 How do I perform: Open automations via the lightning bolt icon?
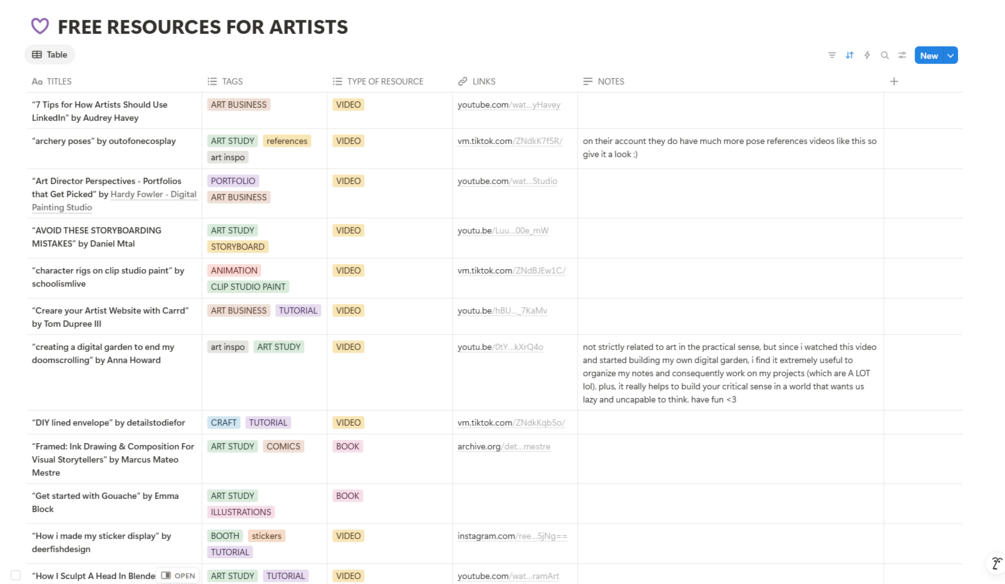(867, 56)
